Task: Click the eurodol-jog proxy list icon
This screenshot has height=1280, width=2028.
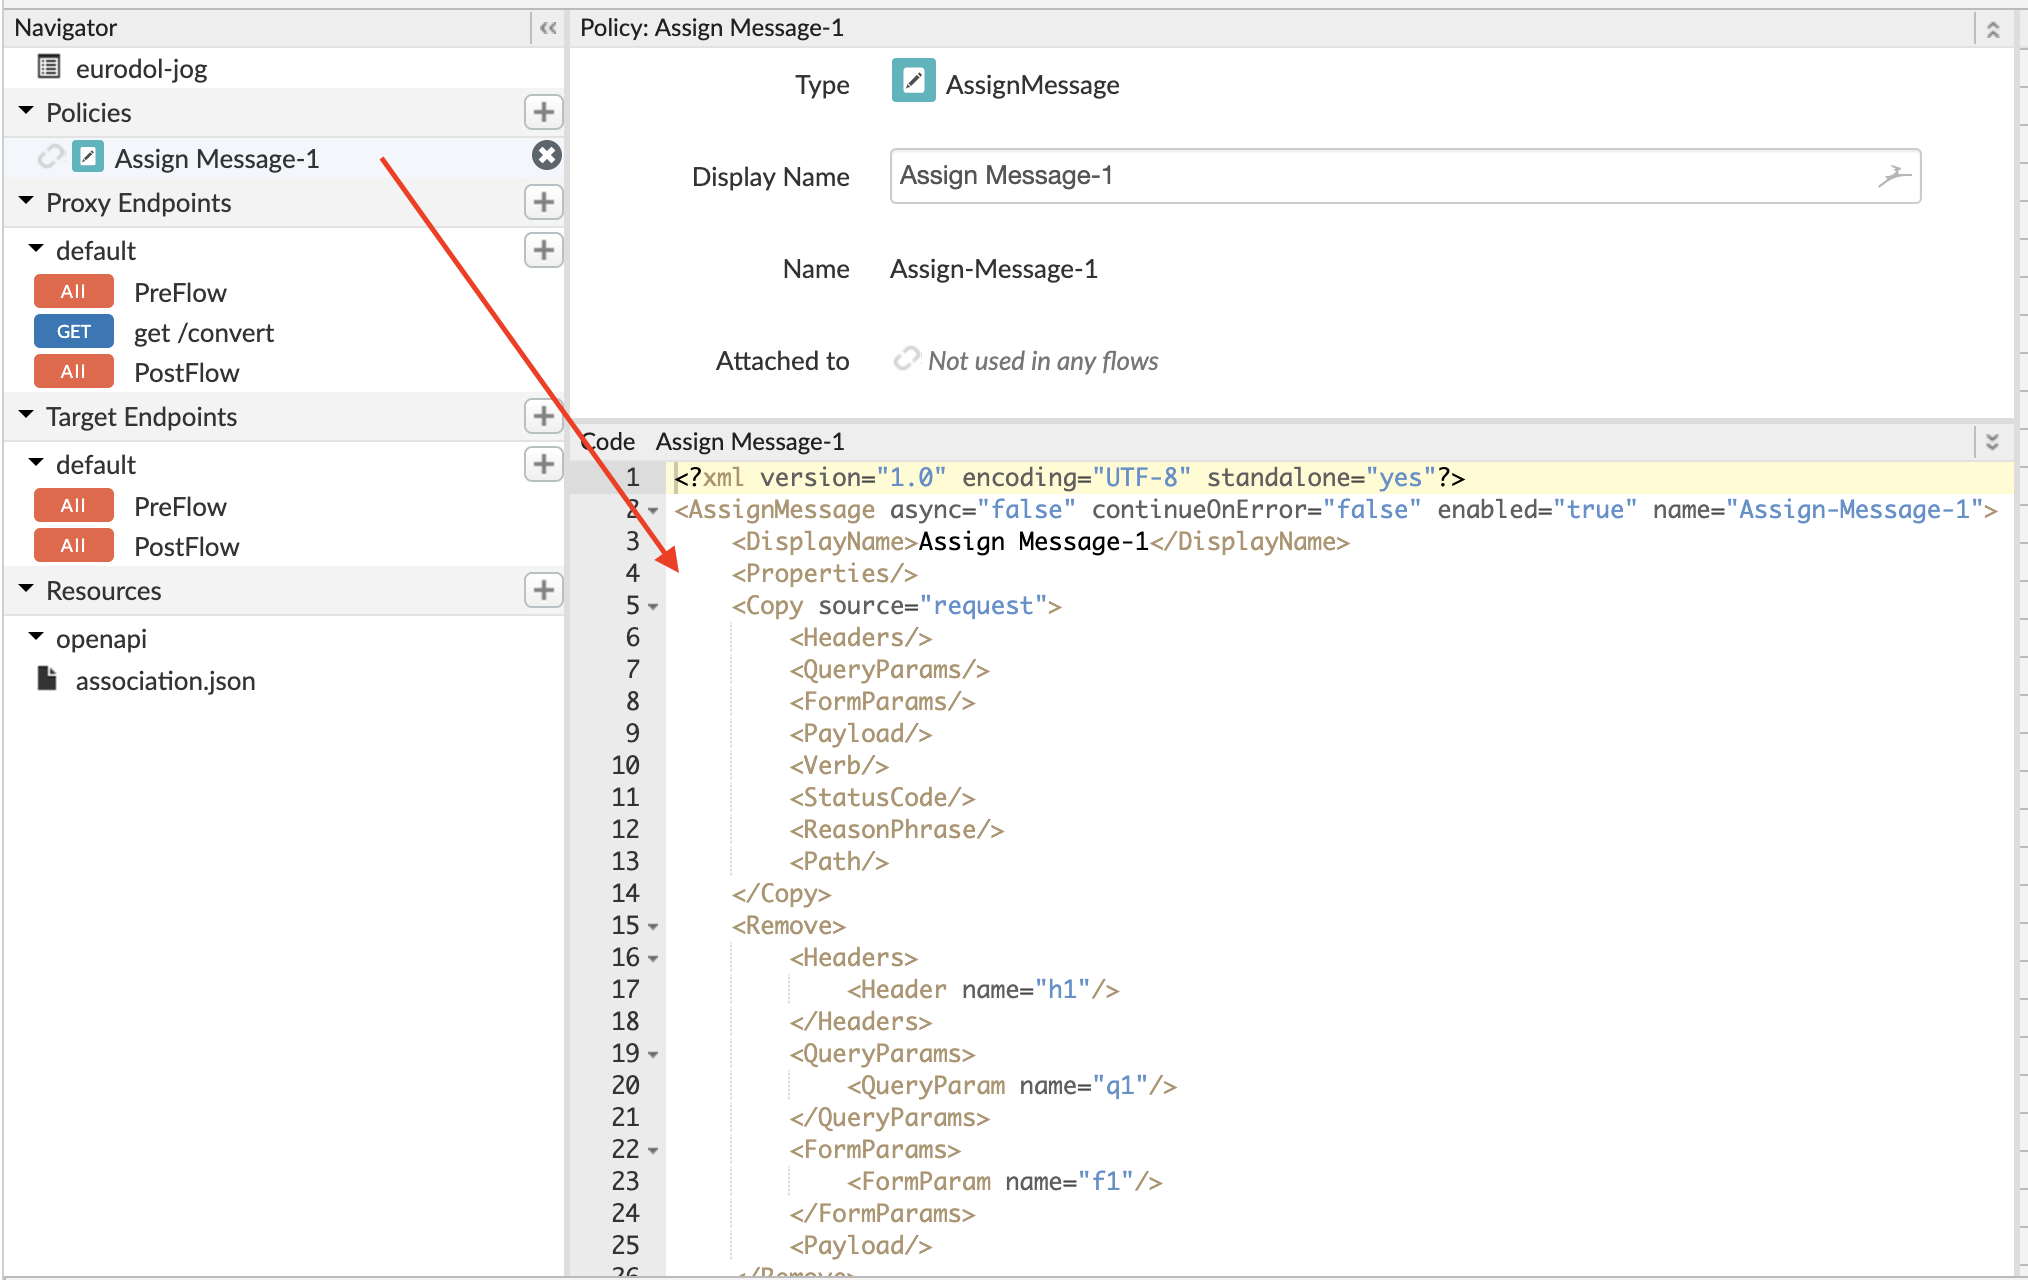Action: point(48,67)
